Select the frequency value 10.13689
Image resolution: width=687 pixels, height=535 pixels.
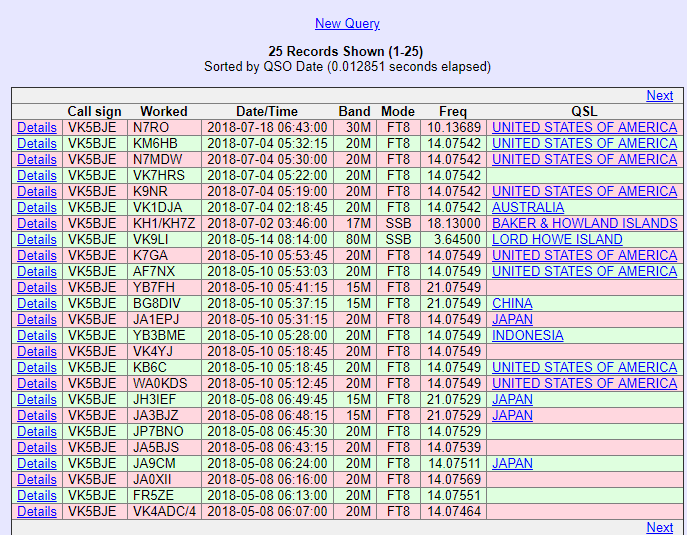coord(454,128)
